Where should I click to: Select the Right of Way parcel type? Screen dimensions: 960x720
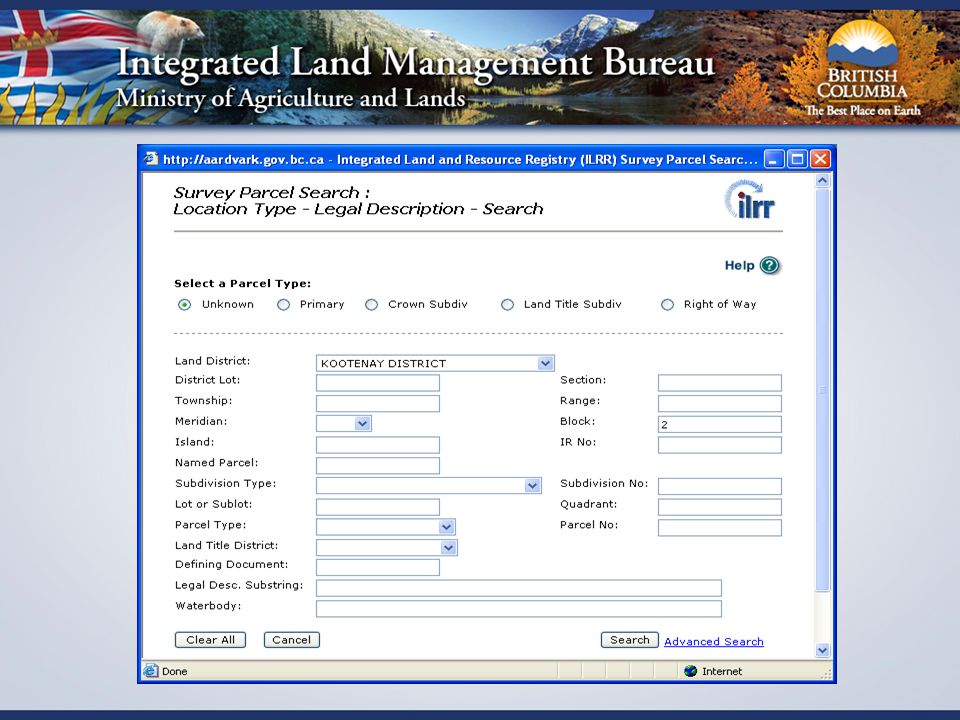coord(667,304)
